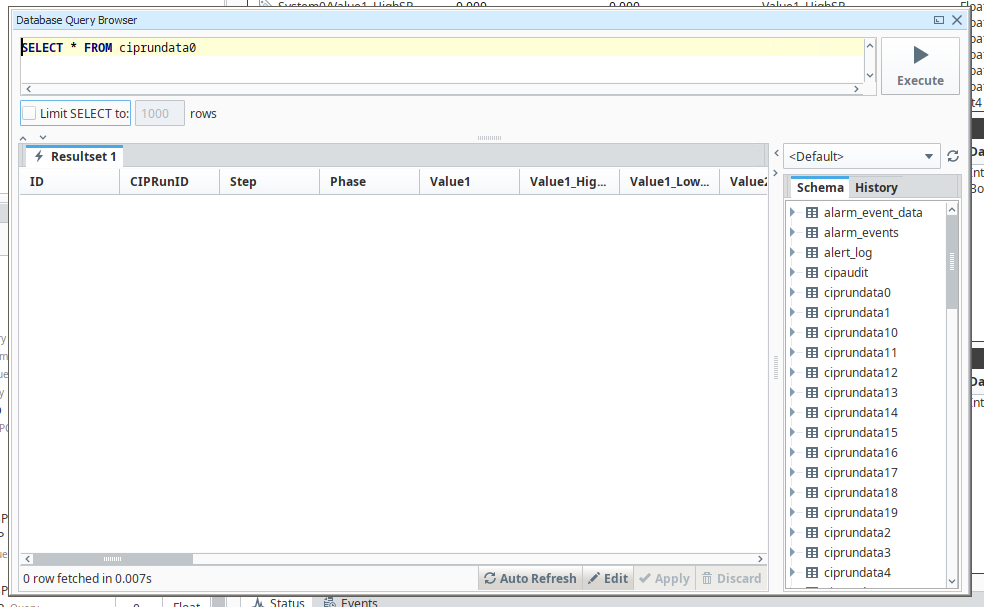Click the ciprundata14 table icon
Image resolution: width=984 pixels, height=607 pixels.
[811, 412]
